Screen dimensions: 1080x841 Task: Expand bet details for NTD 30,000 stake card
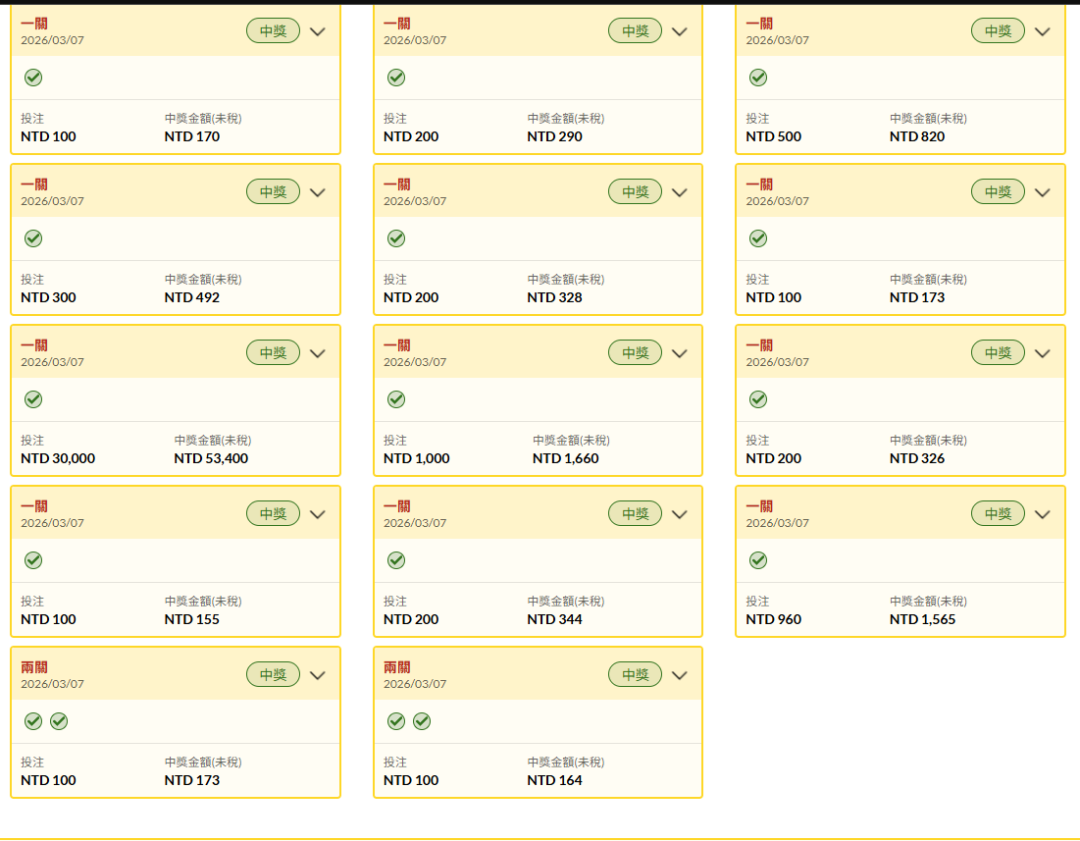(x=318, y=353)
